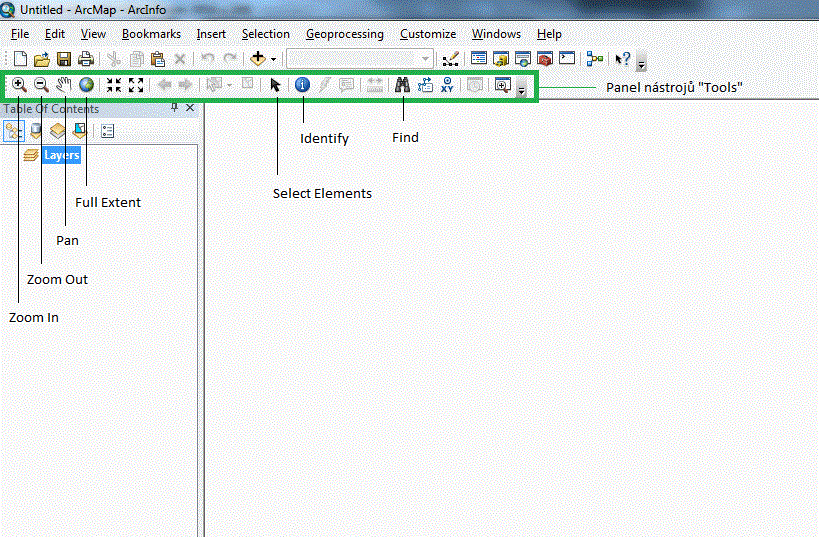The image size is (819, 537).
Task: Go back to previous extent arrow
Action: 165,85
